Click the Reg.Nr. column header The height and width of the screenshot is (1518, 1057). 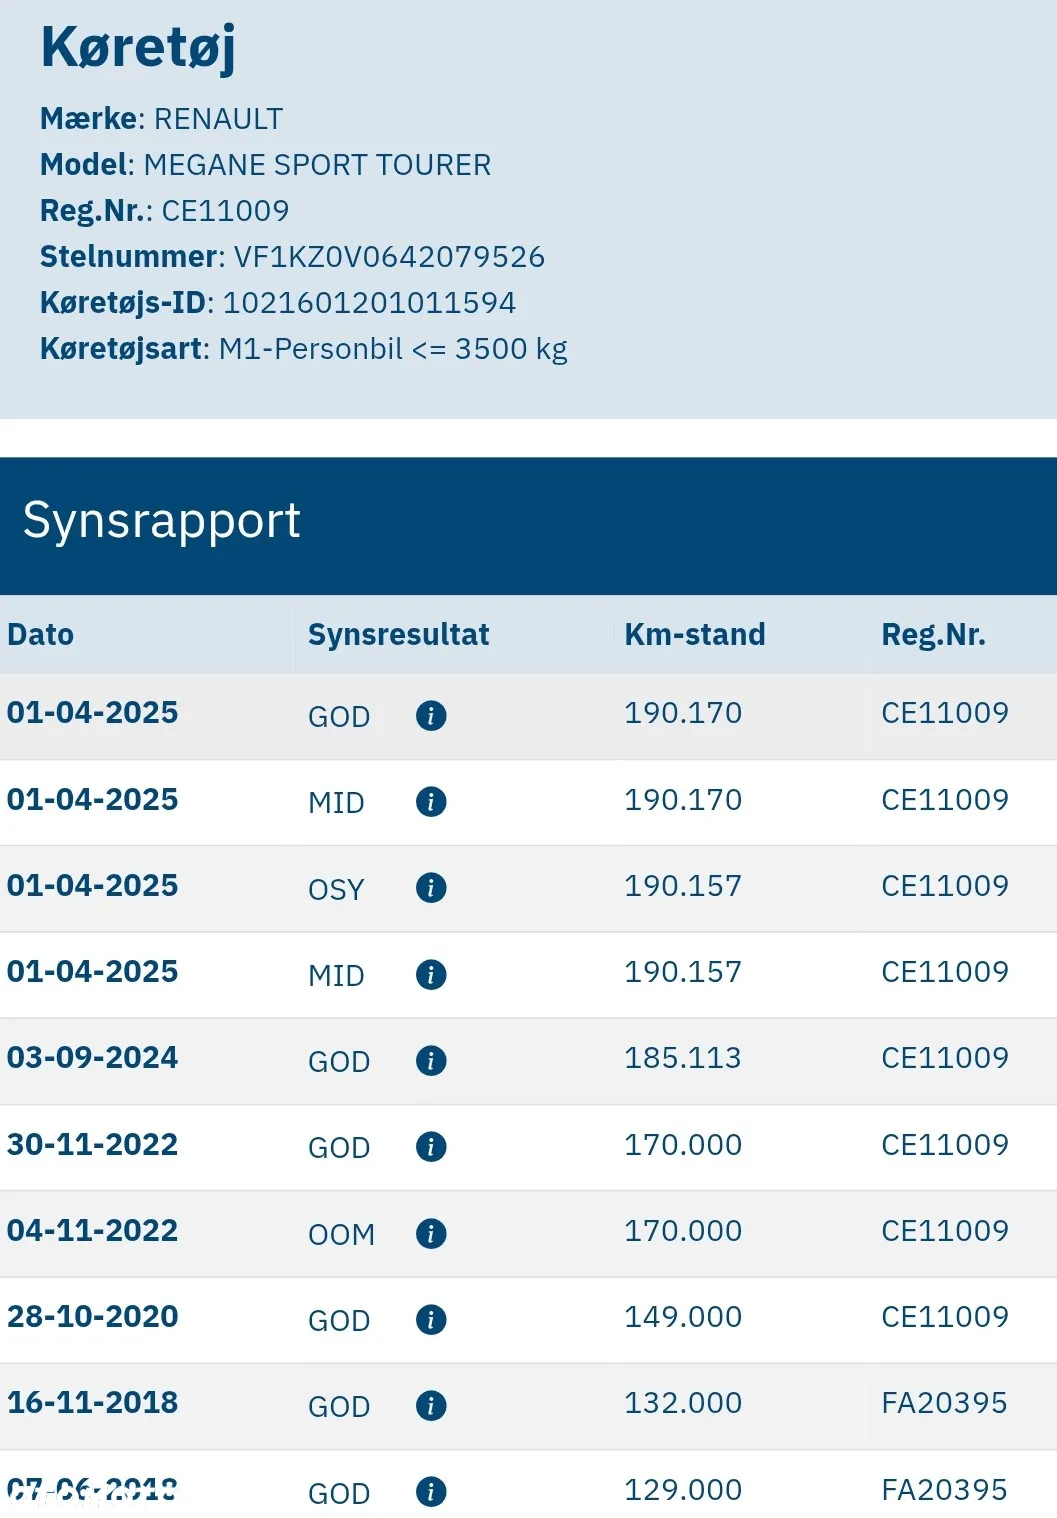(933, 634)
